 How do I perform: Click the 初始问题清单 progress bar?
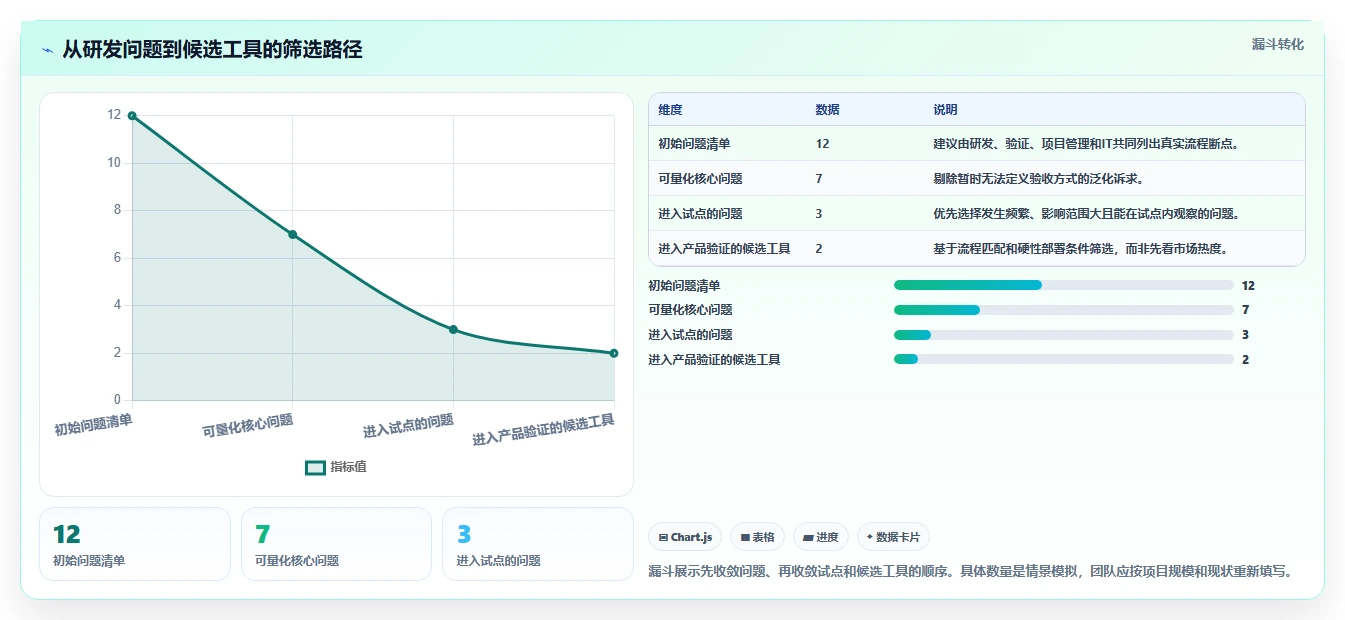point(1063,285)
